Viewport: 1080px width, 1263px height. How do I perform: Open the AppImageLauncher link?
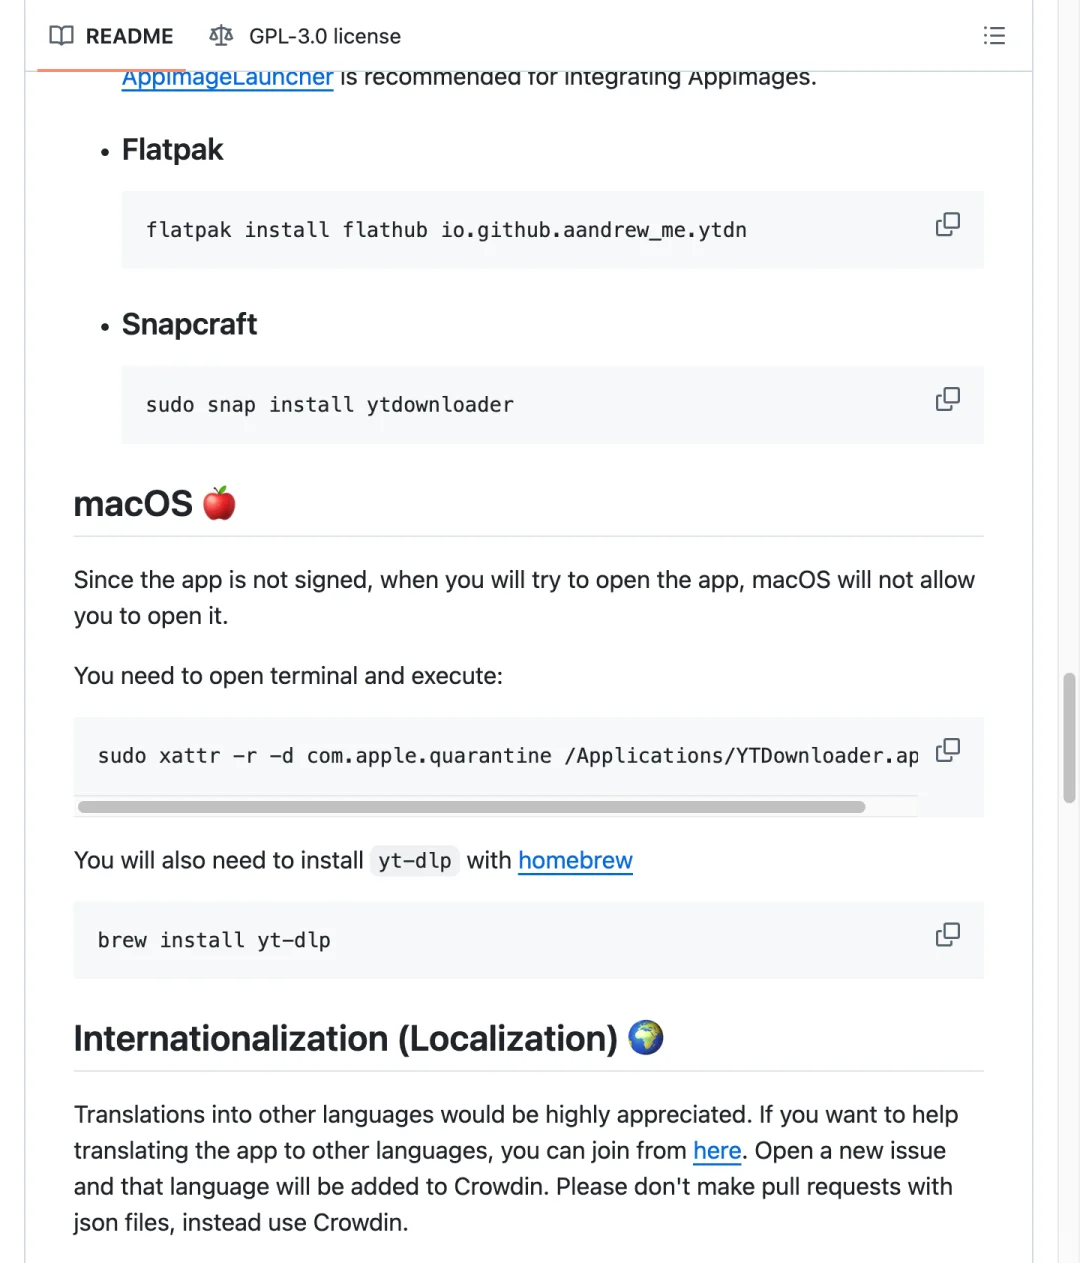227,79
